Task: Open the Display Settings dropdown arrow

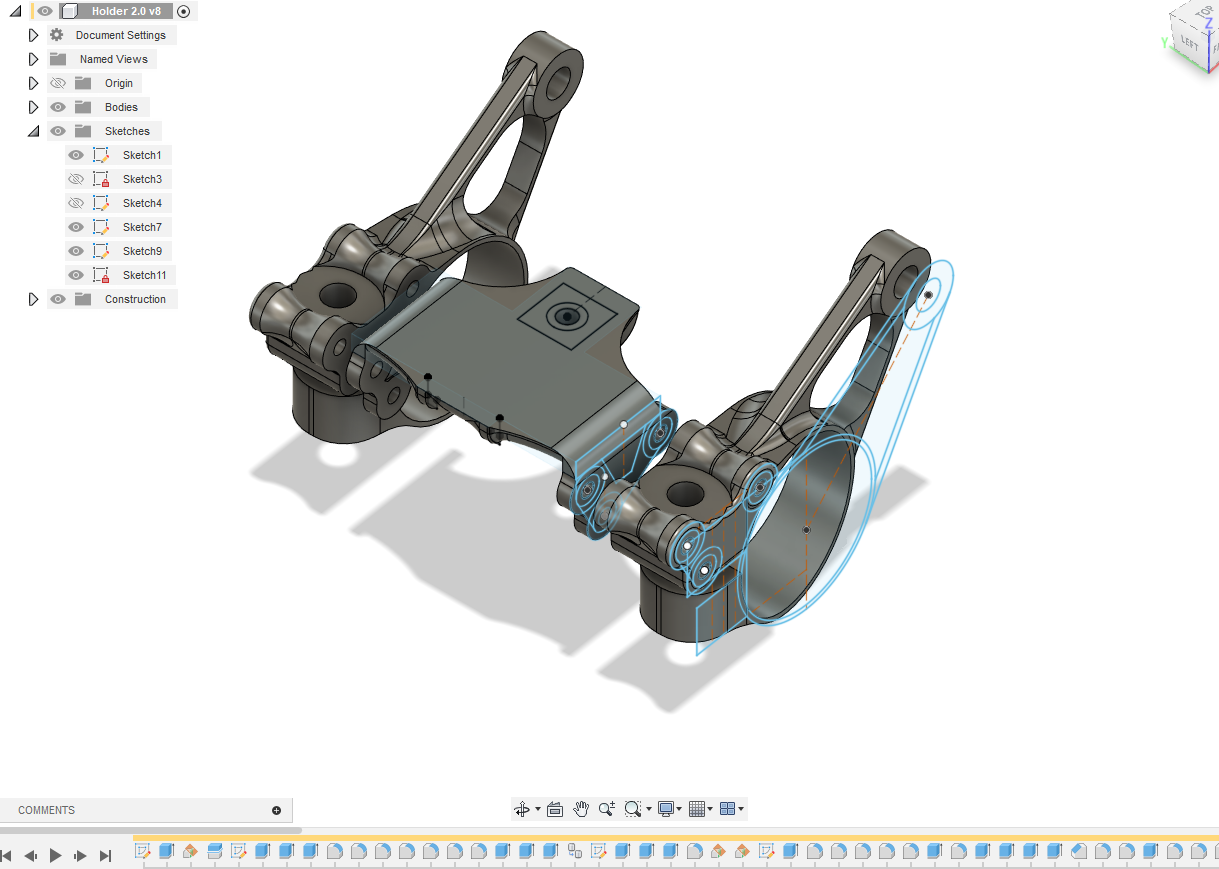Action: (x=680, y=809)
